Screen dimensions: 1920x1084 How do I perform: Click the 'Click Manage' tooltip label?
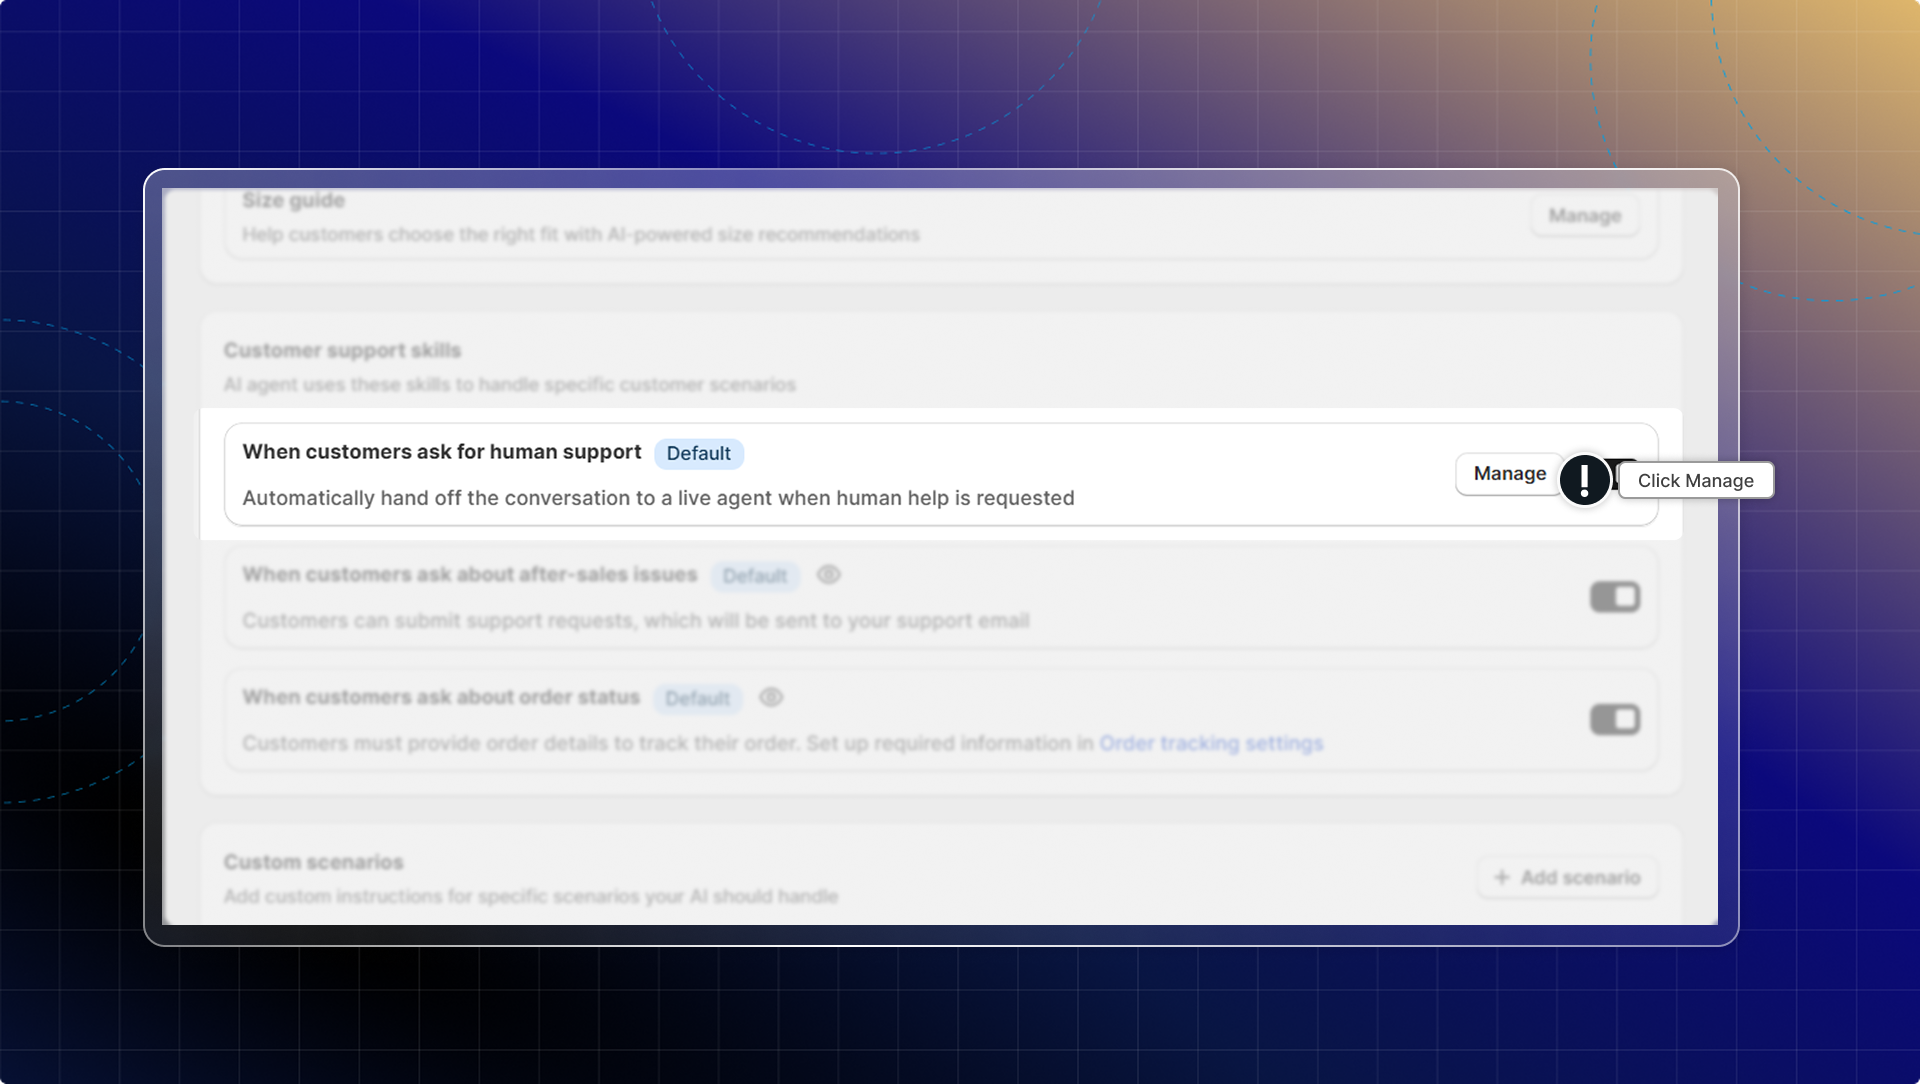[x=1695, y=481]
